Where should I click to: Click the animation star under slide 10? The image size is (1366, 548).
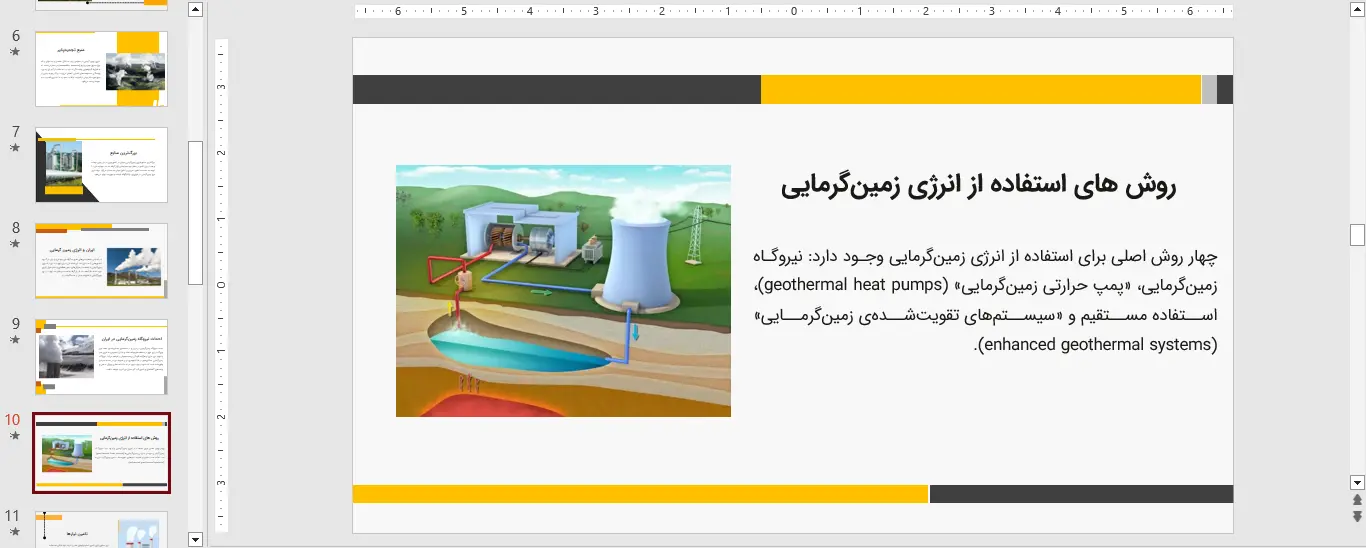tap(14, 436)
